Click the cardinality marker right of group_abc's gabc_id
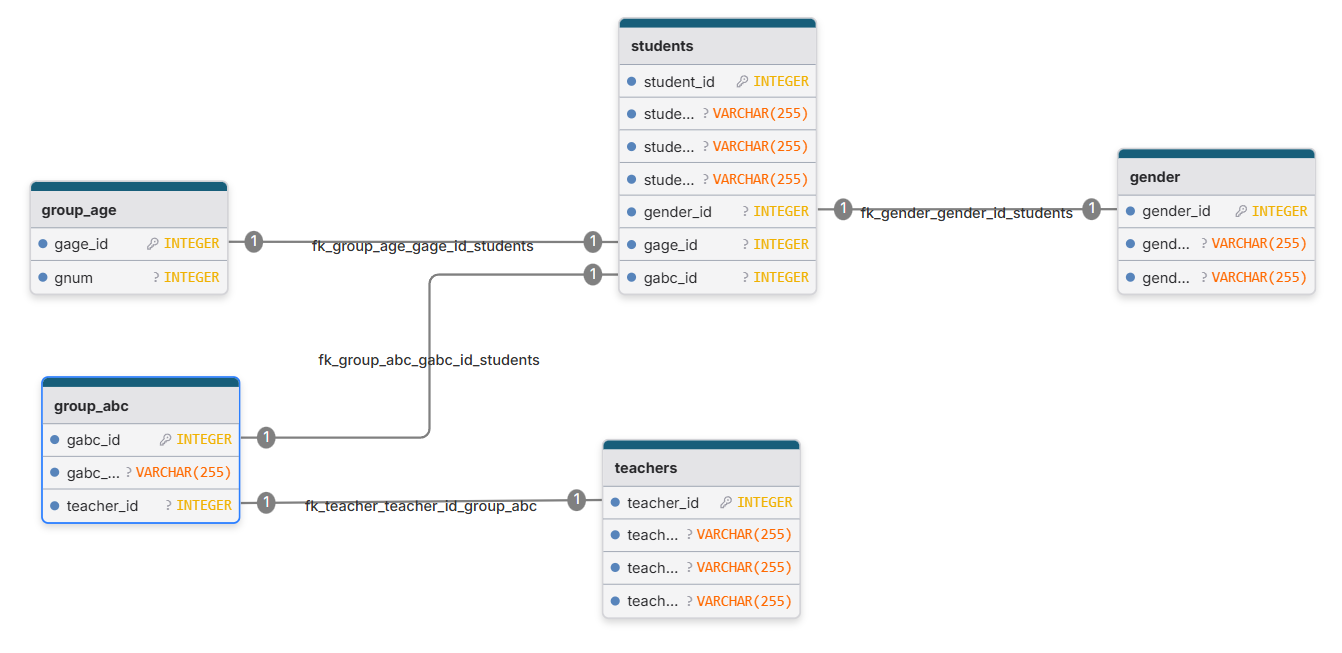1342x653 pixels. (x=266, y=437)
